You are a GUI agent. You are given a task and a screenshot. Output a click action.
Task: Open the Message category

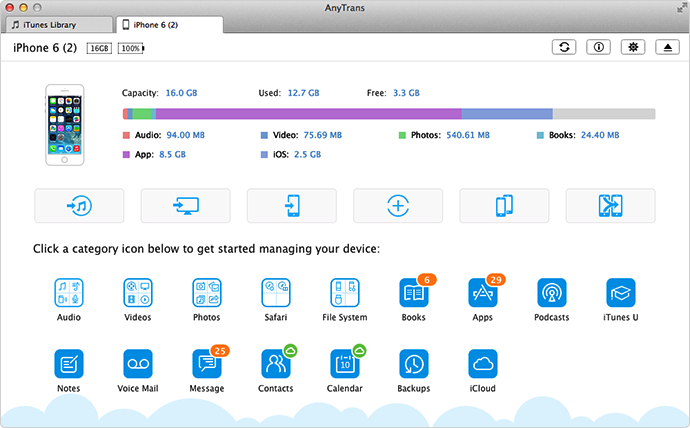[x=207, y=364]
